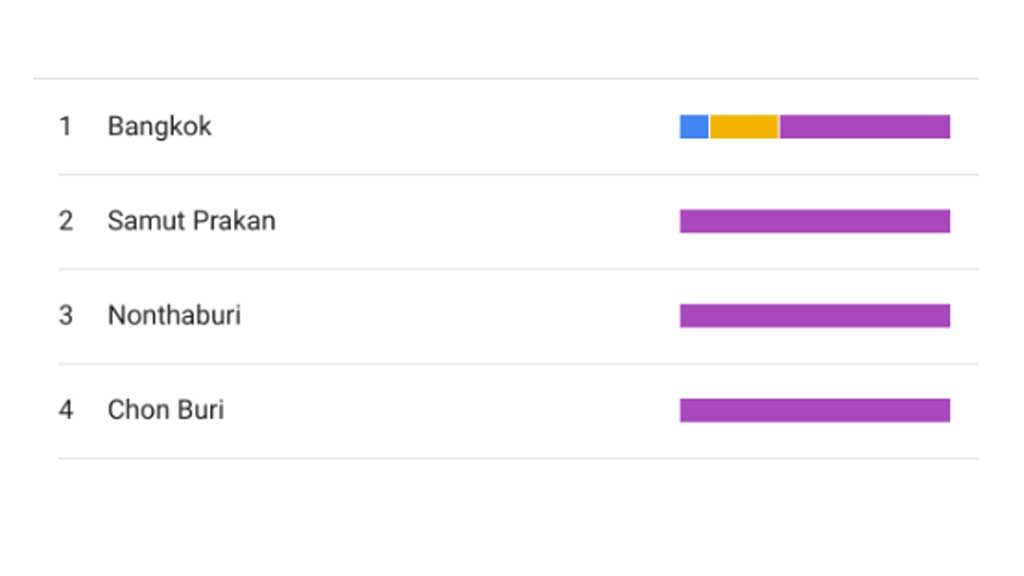Click the divider between Samut Prakan and Nonthaburi
The width and height of the screenshot is (1024, 576).
click(x=517, y=269)
